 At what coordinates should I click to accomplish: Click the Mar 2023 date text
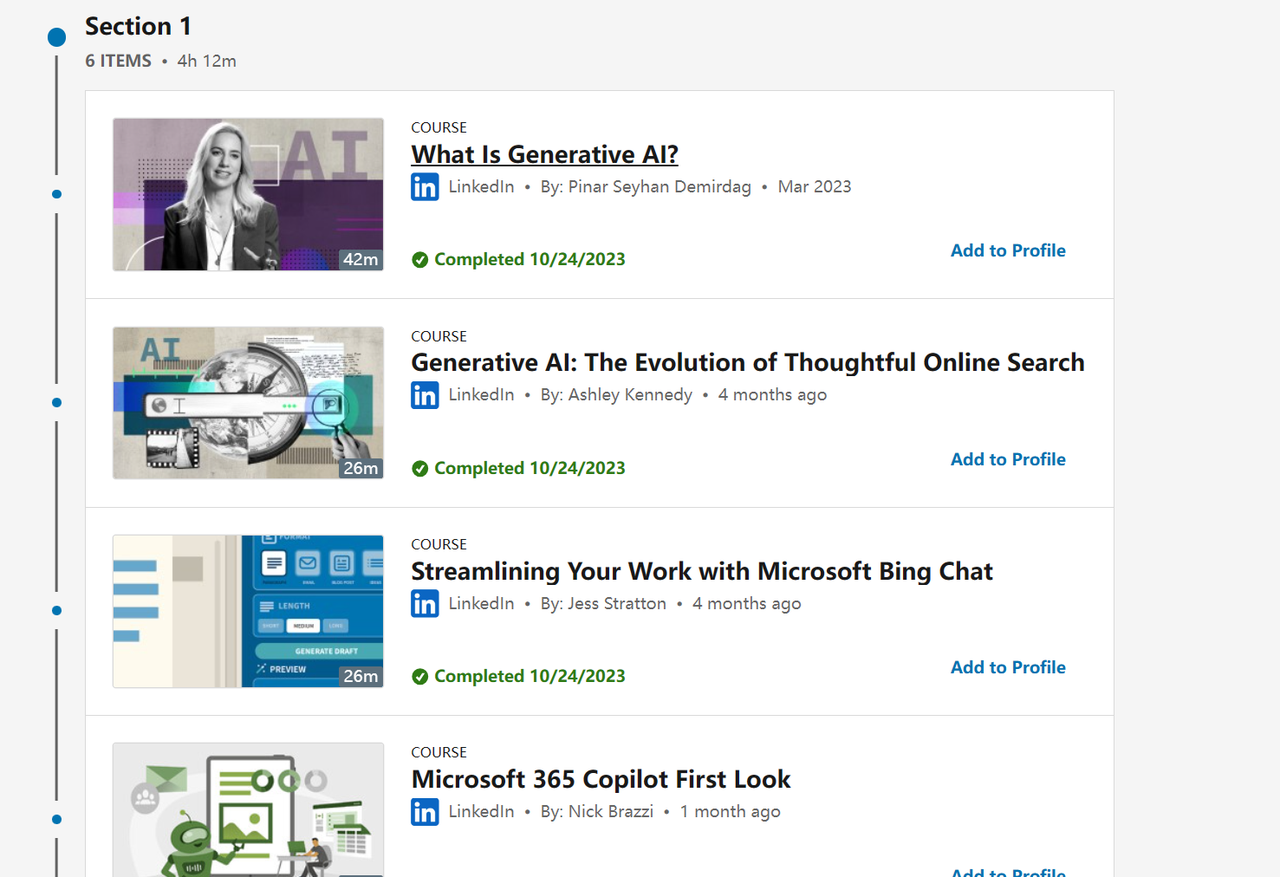click(x=815, y=187)
